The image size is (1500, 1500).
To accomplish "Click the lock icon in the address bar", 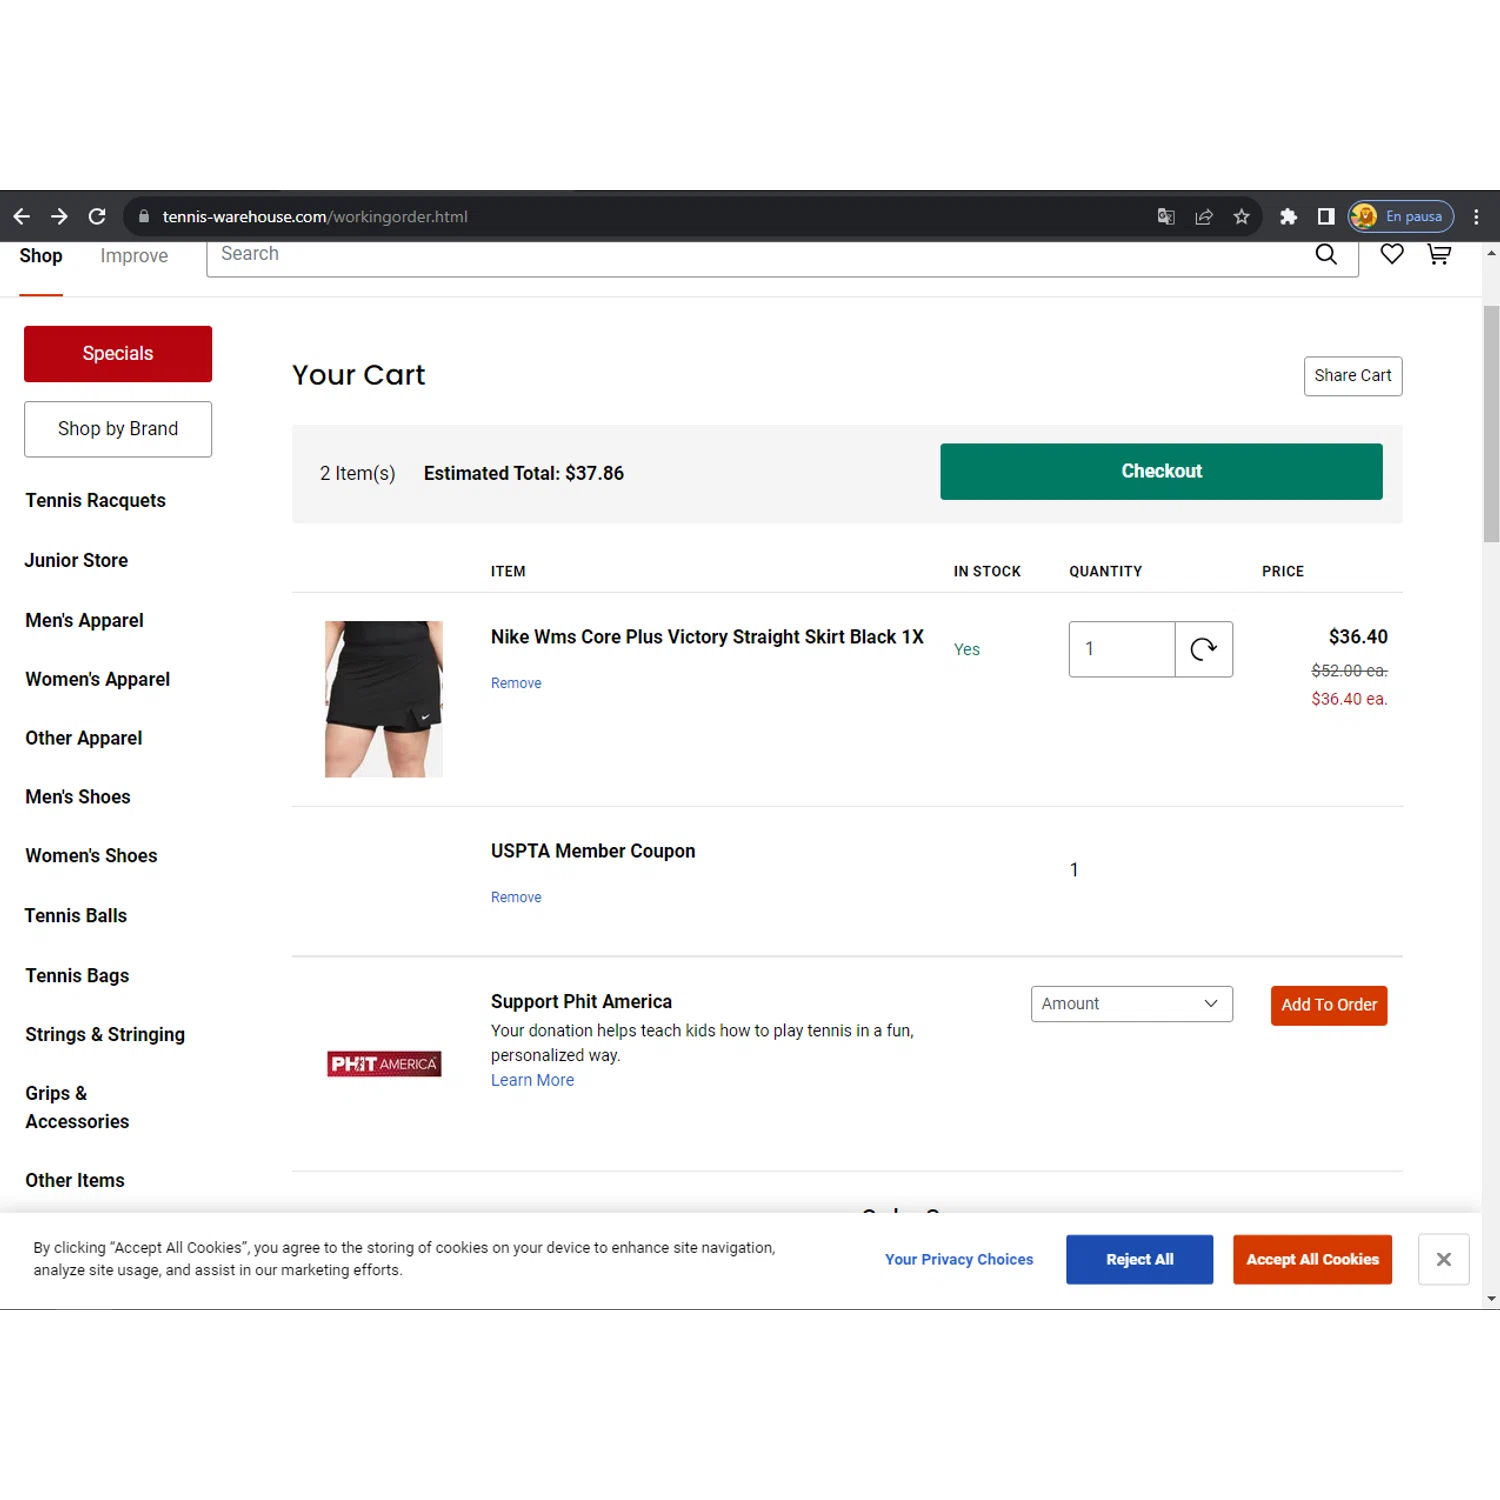I will [144, 216].
